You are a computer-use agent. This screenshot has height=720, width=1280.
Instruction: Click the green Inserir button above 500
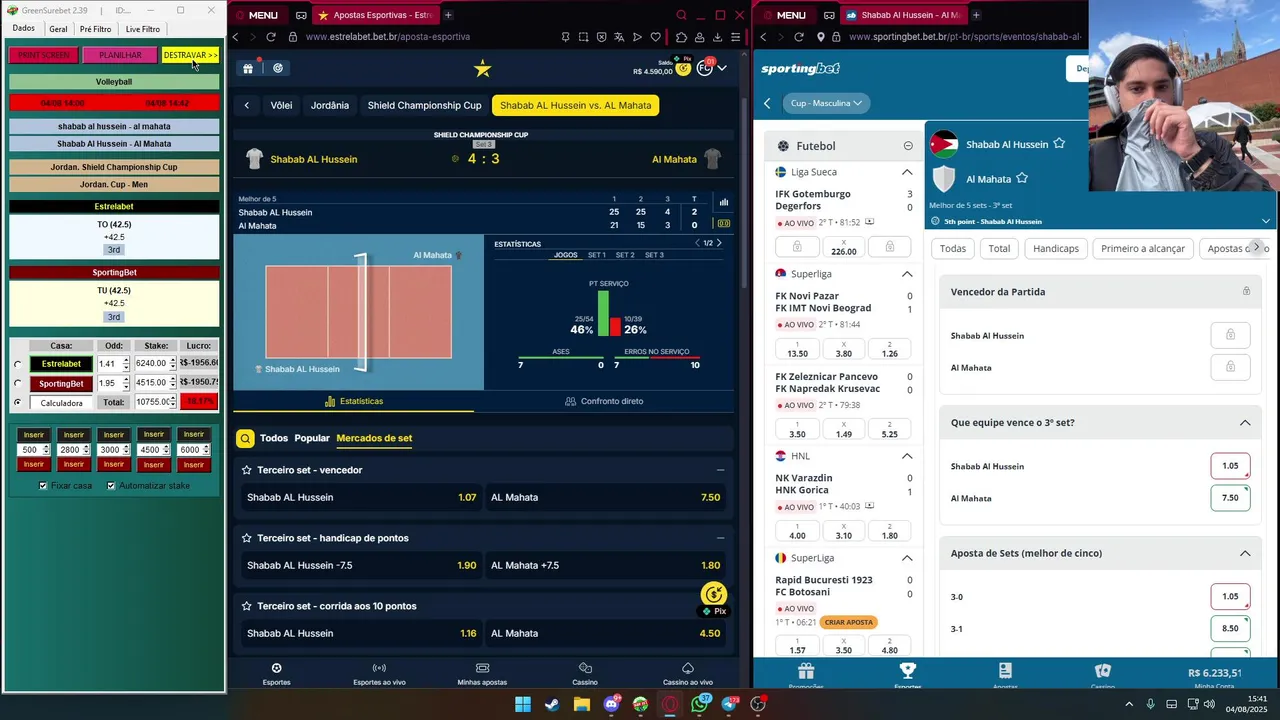[x=34, y=435]
